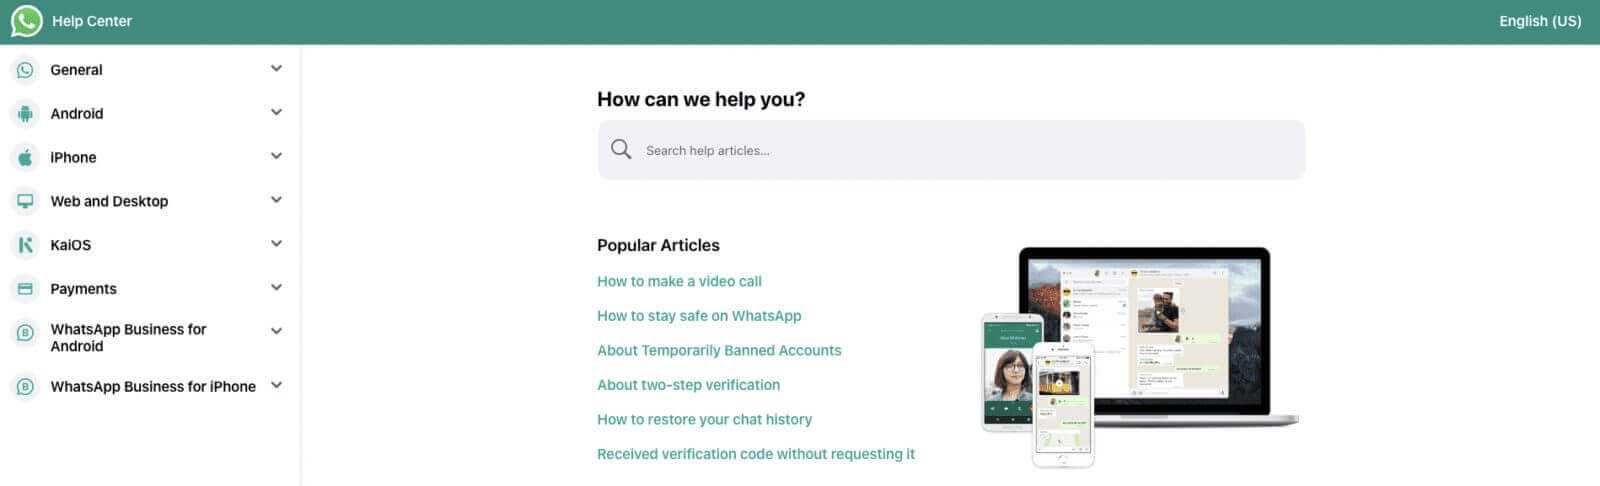Expand the Web and Desktop chevron
Screen dimensions: 1600x486
pos(276,200)
